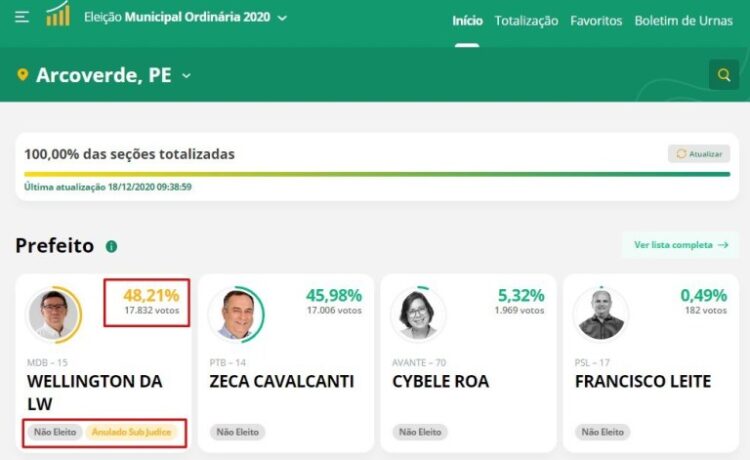
Task: Click Francisco Leite candidate photo
Action: [601, 314]
